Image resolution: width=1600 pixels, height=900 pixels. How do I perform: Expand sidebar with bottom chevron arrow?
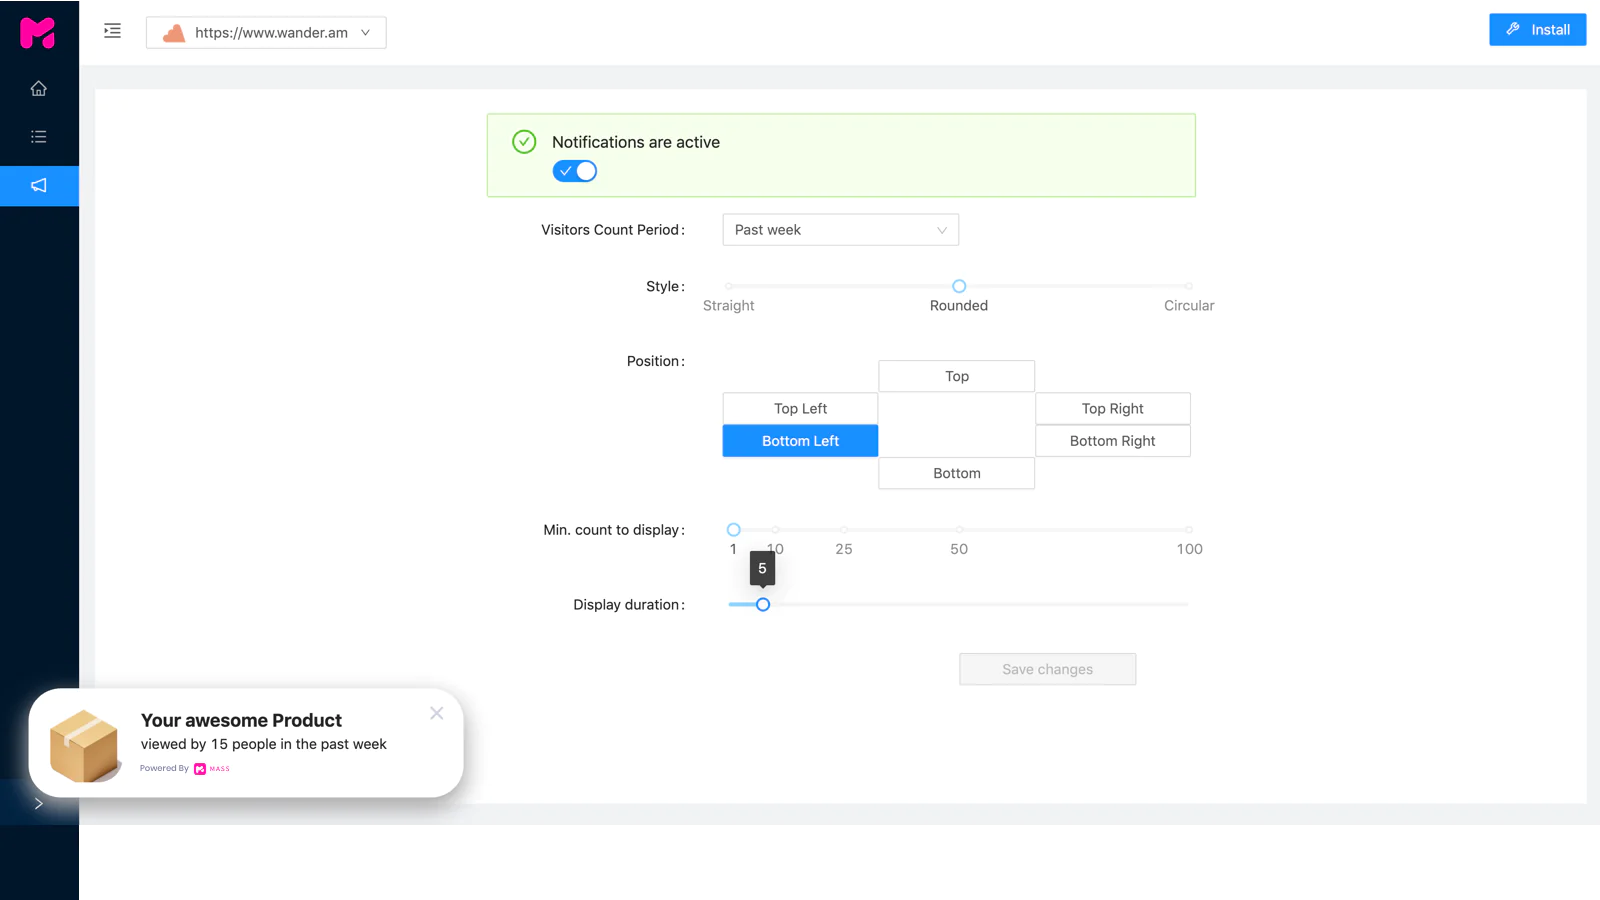pos(39,803)
